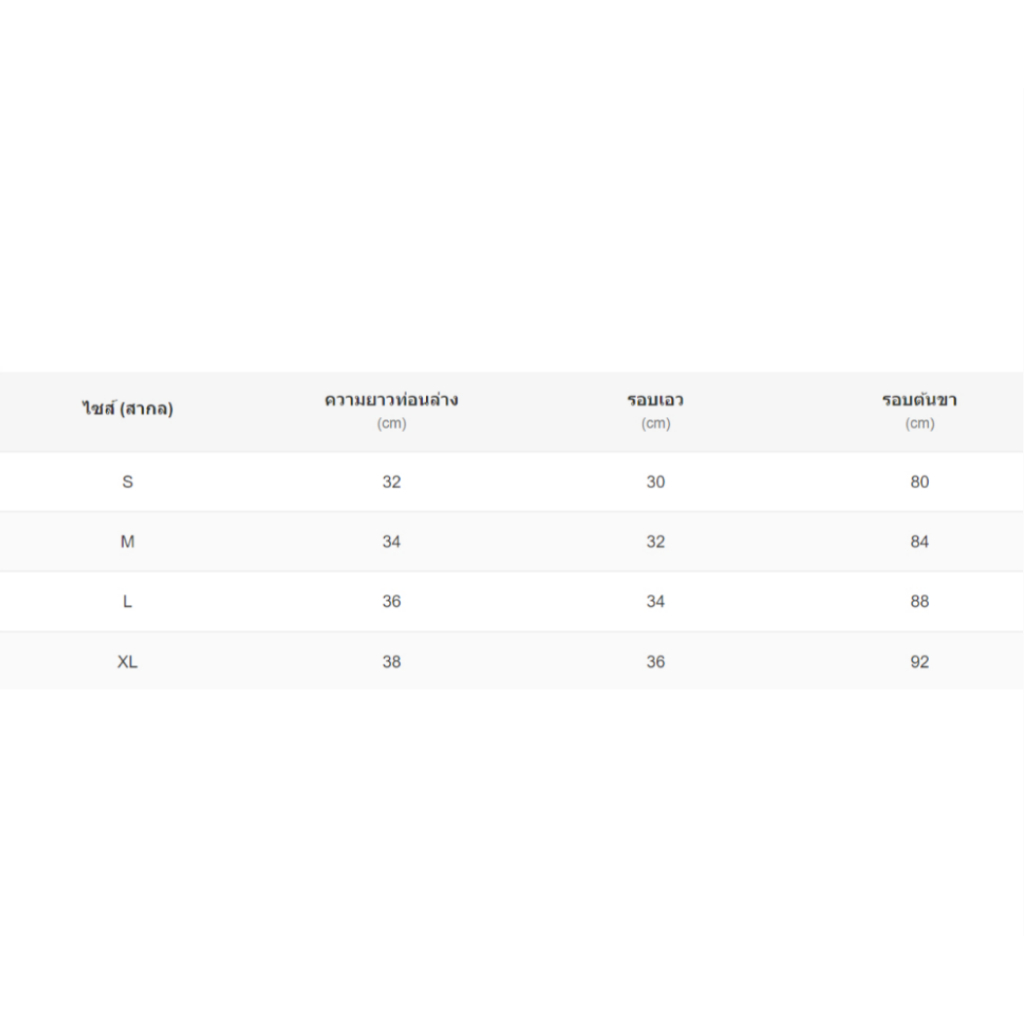Click the length value 32 for size S
This screenshot has height=1024, width=1024.
click(x=391, y=482)
